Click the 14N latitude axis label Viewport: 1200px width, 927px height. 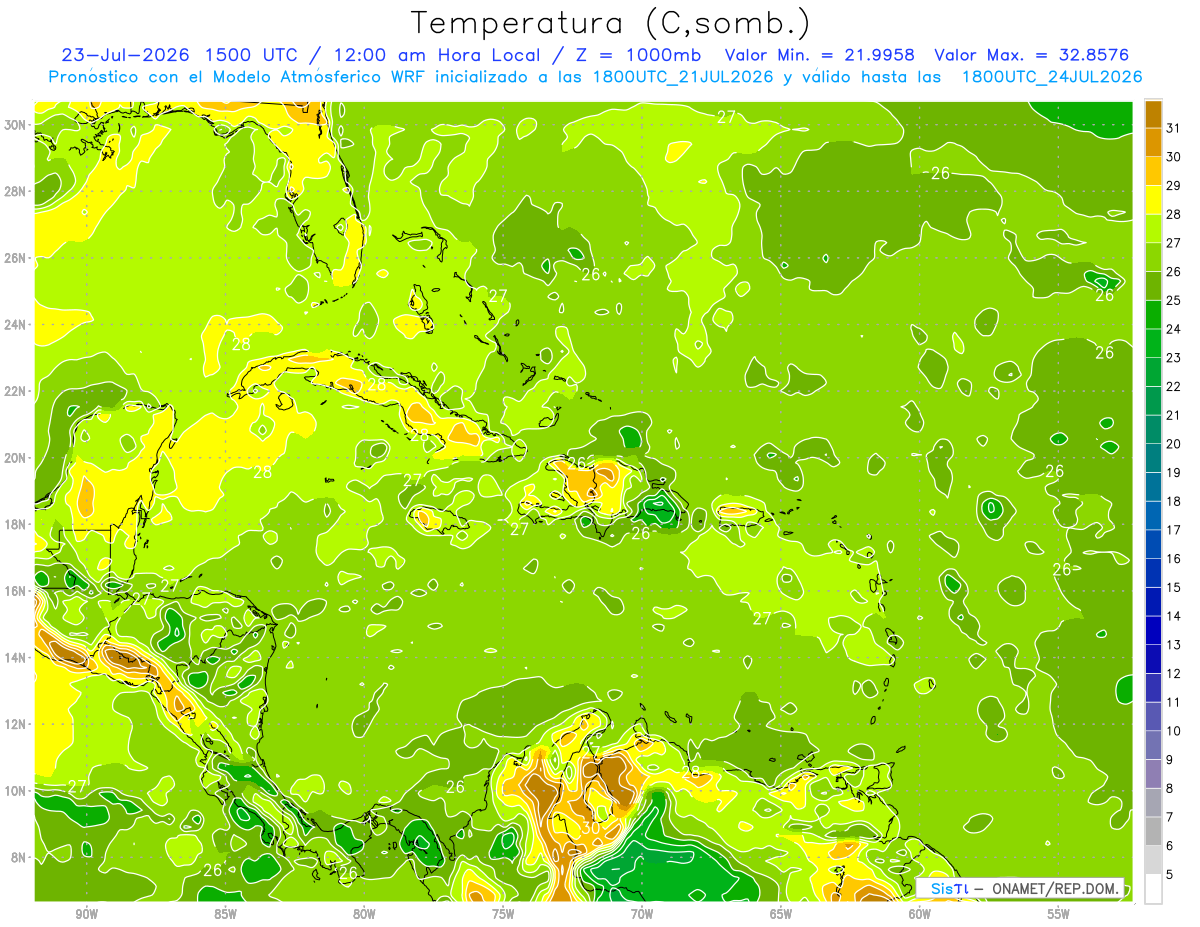17,657
